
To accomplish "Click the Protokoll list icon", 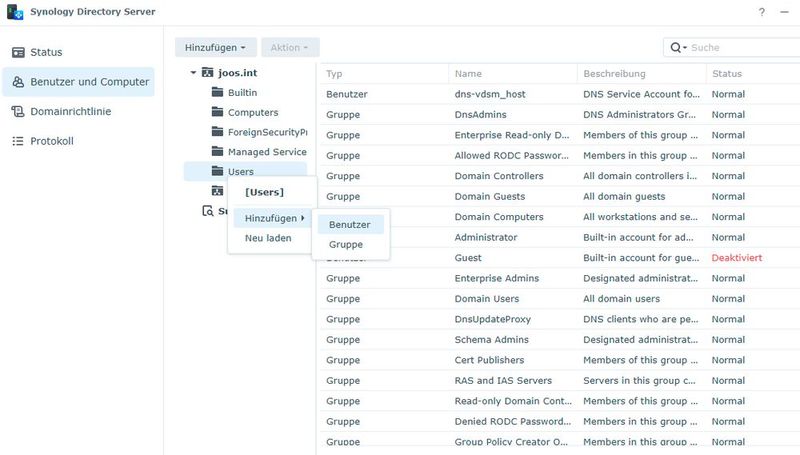I will [x=18, y=141].
